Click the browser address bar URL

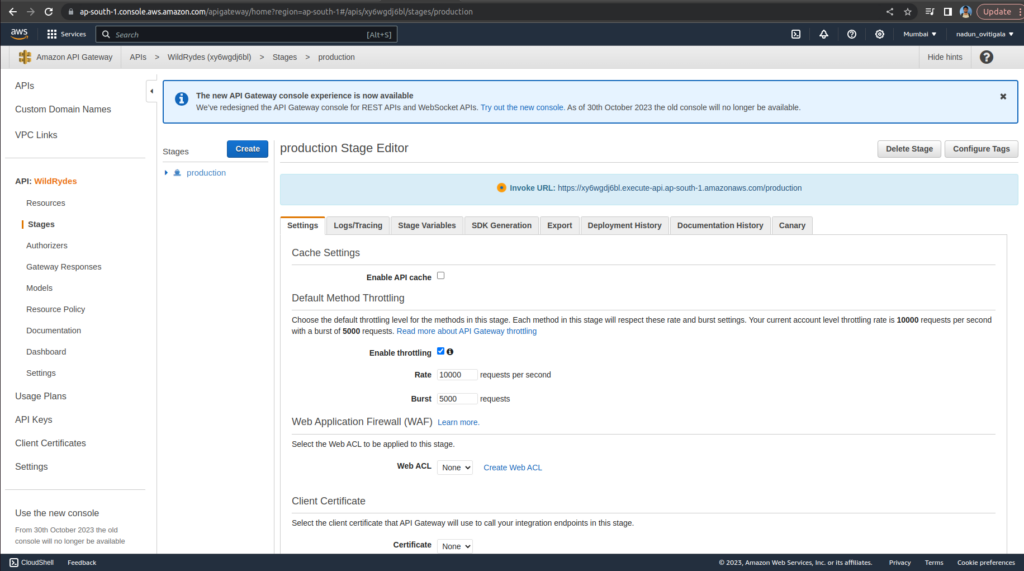tap(276, 12)
